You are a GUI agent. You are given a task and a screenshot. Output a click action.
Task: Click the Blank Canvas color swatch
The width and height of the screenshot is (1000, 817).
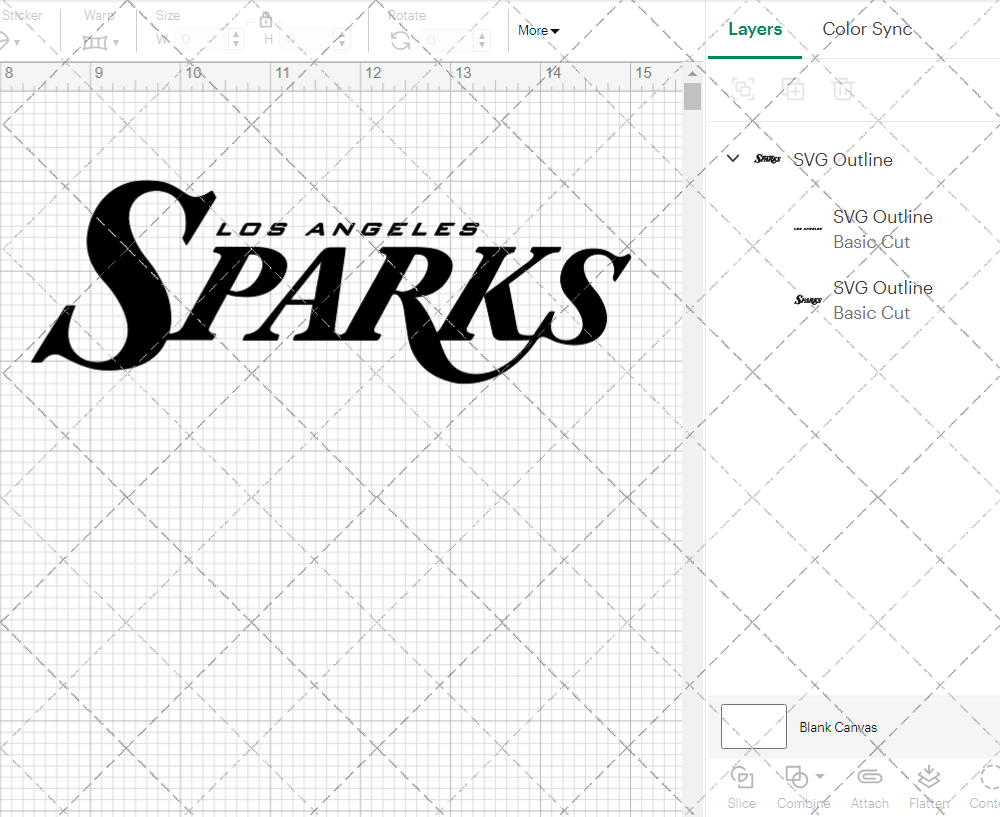tap(753, 727)
